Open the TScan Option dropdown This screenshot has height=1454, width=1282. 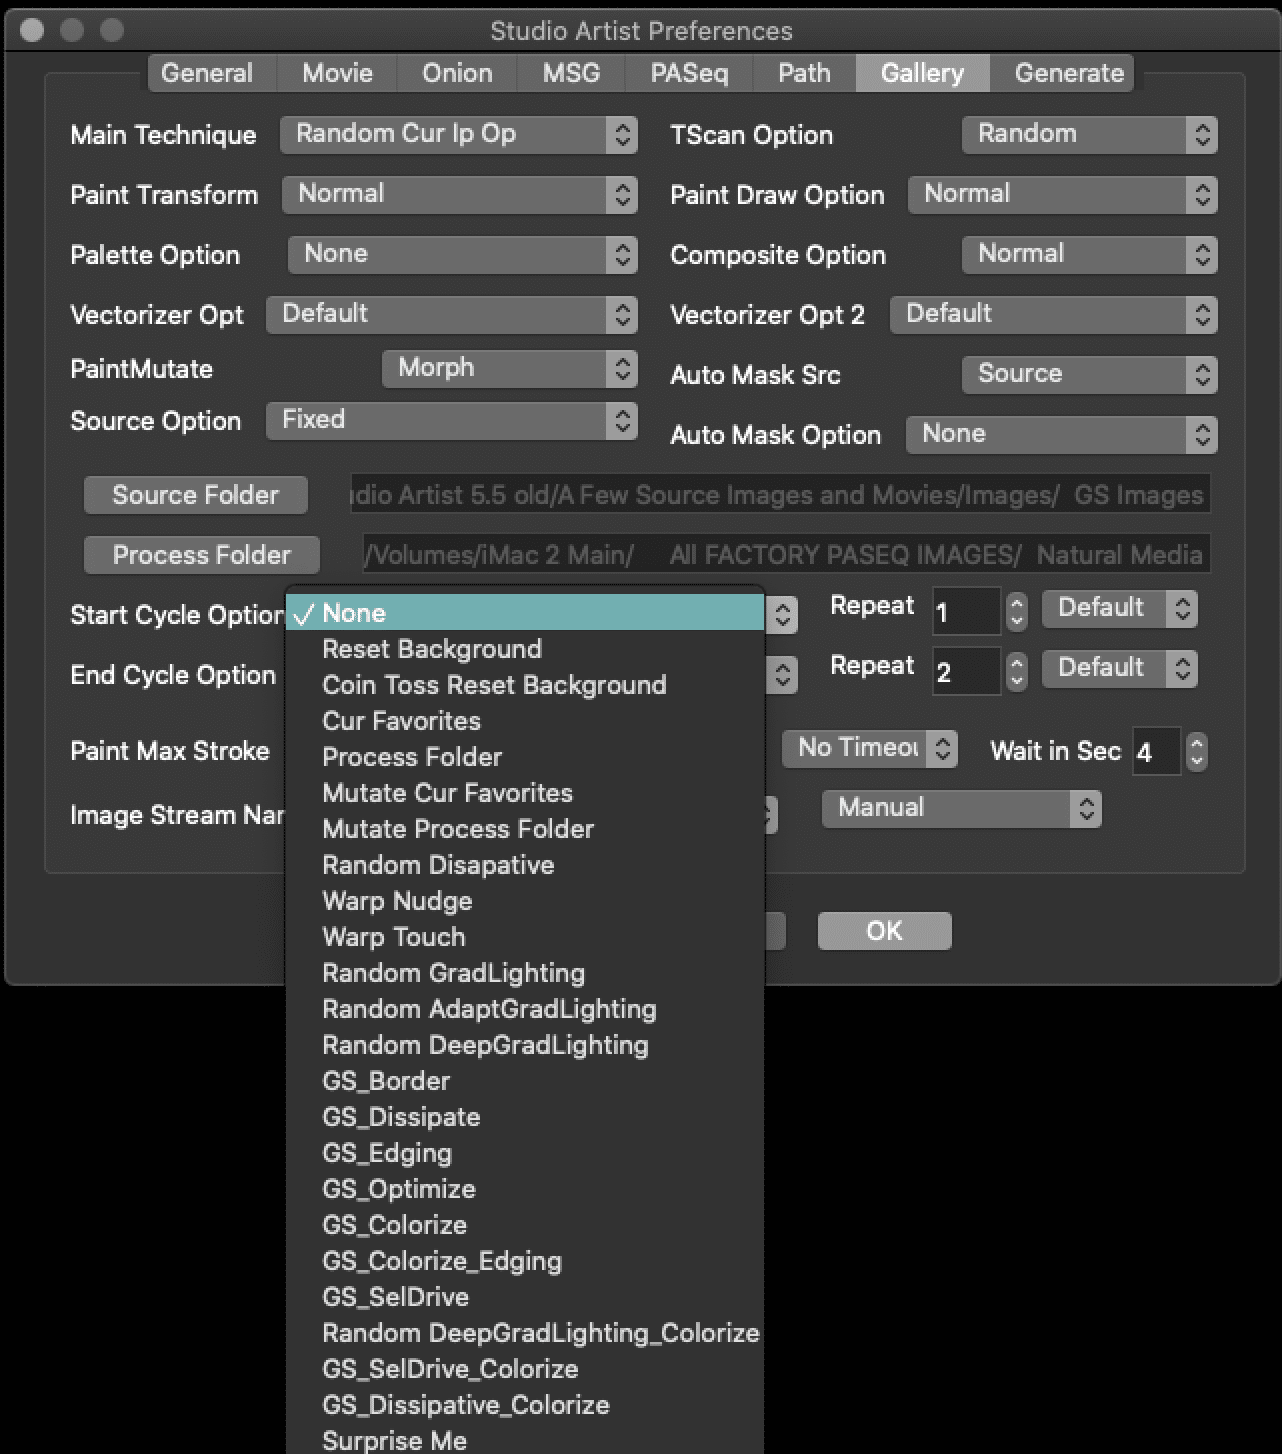1090,134
